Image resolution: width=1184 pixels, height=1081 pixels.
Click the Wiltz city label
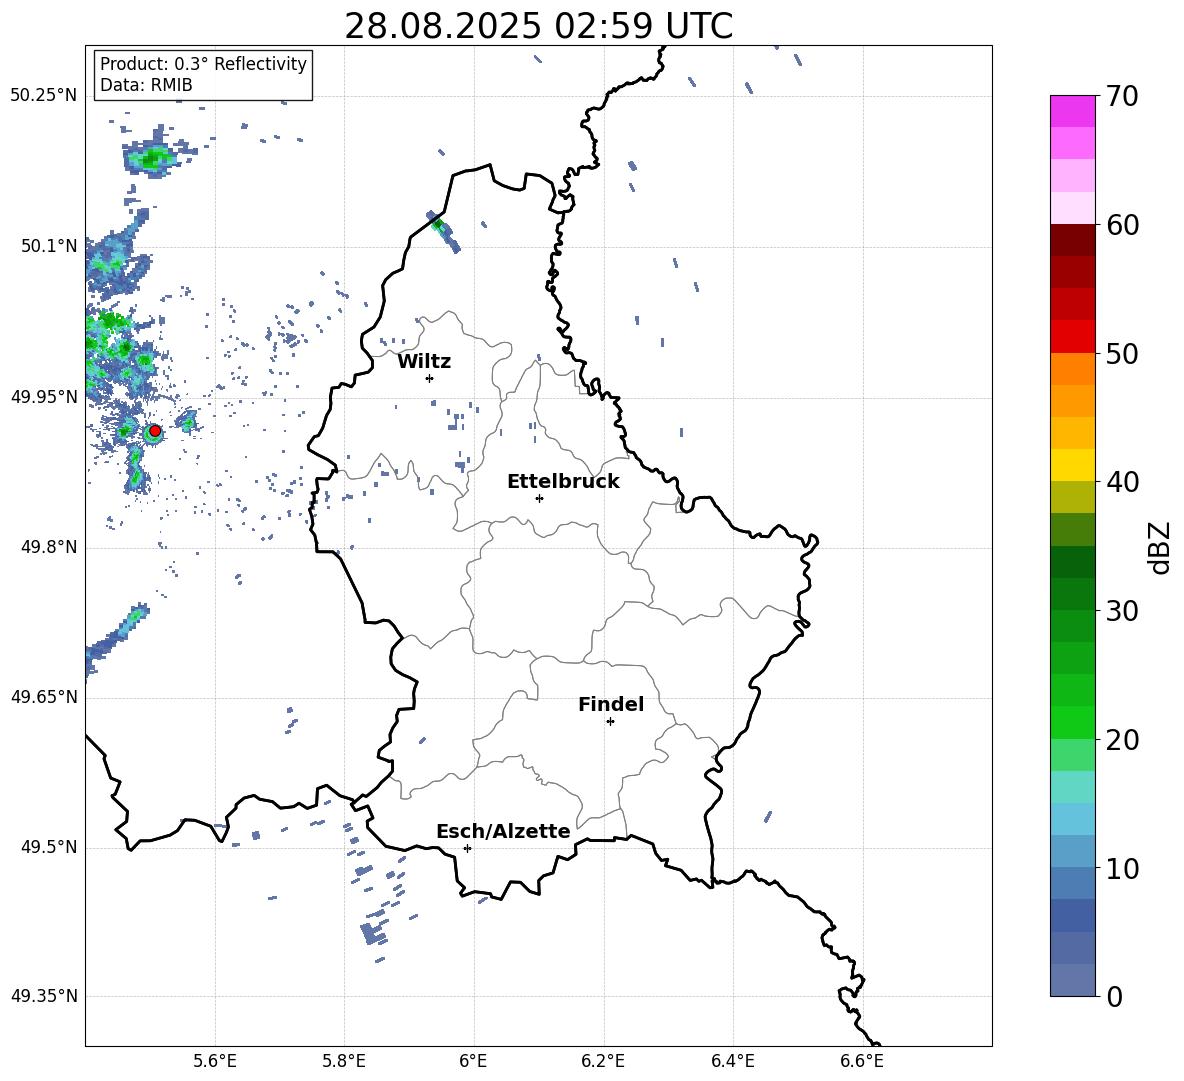[x=424, y=362]
